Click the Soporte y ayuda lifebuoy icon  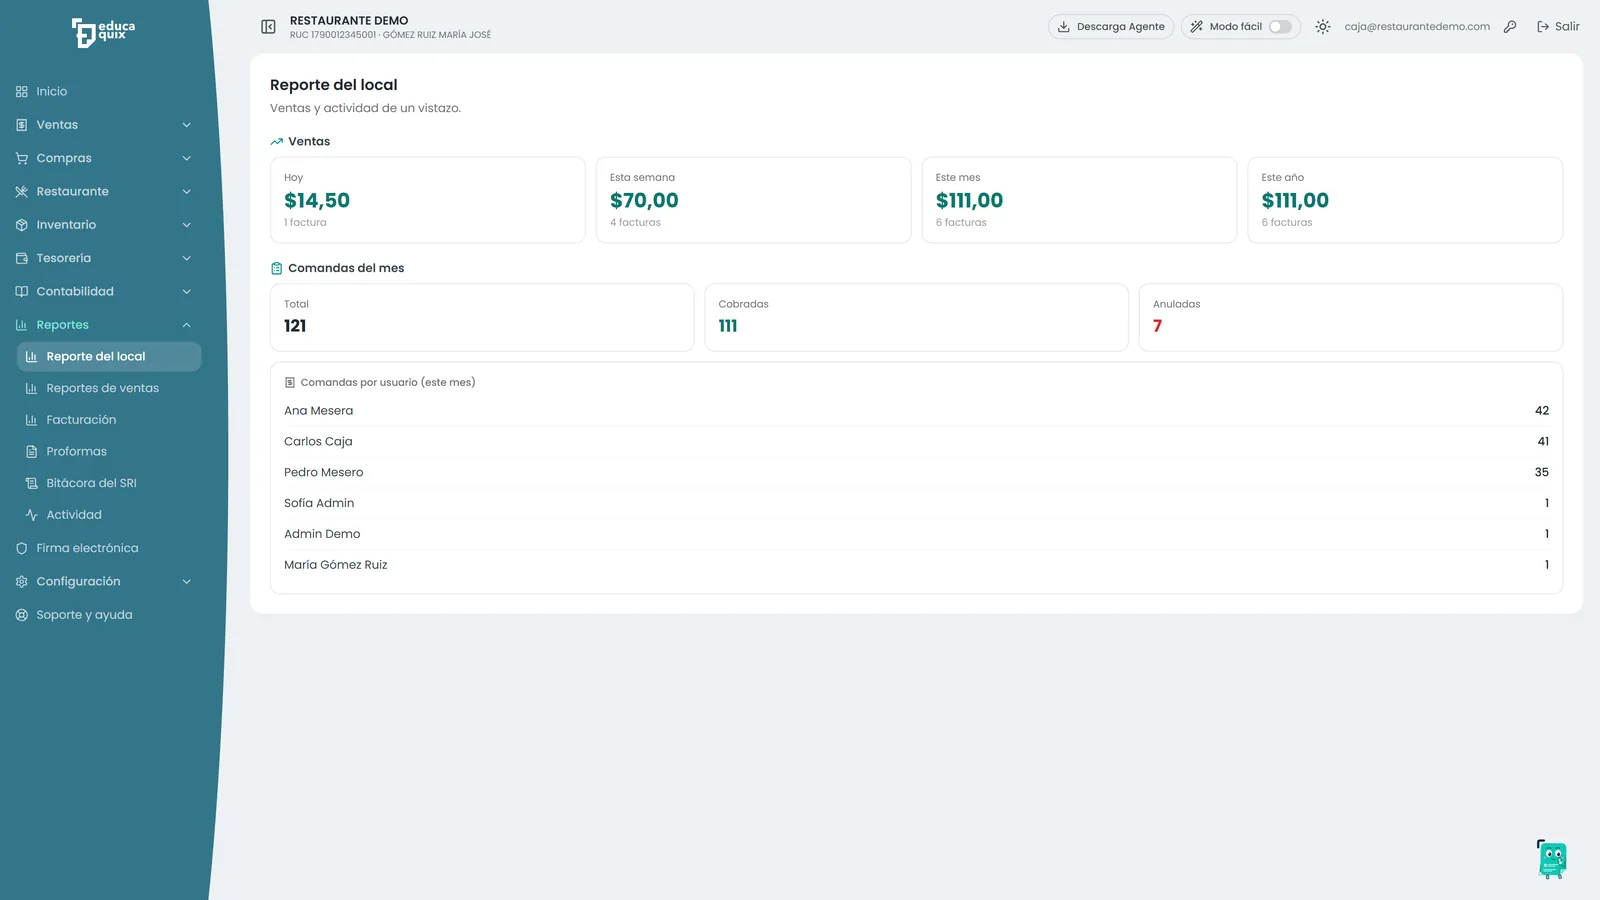pos(22,615)
